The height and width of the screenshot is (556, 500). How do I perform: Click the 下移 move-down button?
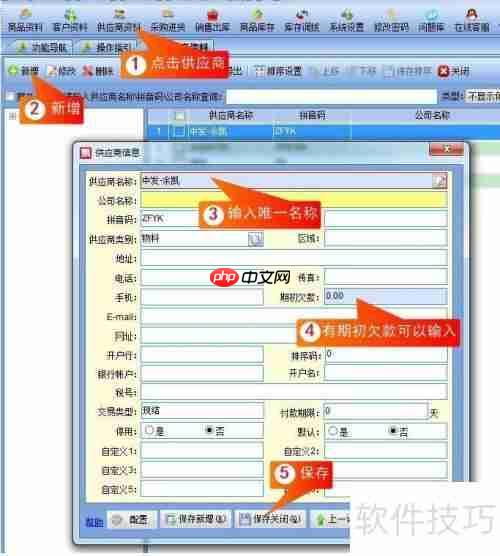click(362, 71)
